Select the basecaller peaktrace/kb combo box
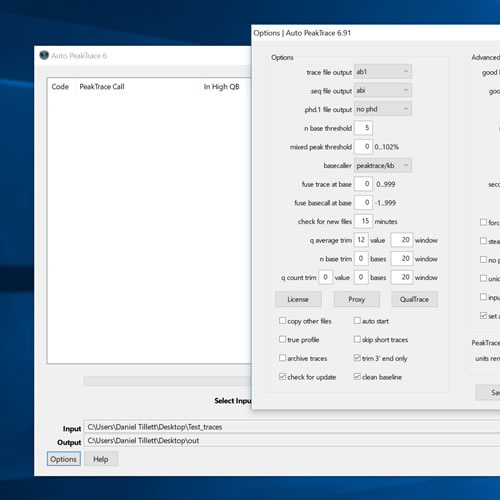 383,165
